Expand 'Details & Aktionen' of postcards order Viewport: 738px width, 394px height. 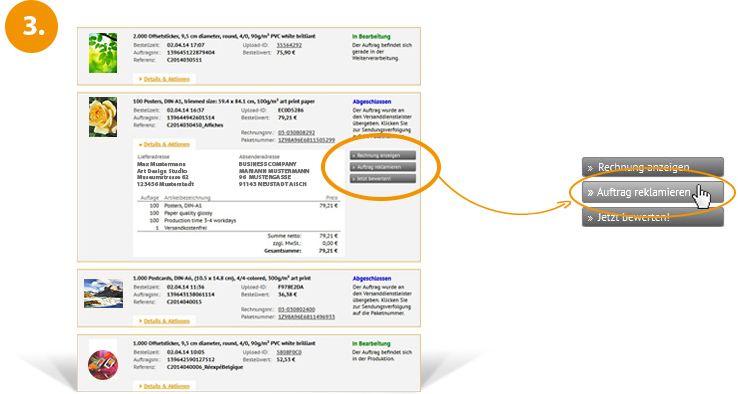coord(166,321)
